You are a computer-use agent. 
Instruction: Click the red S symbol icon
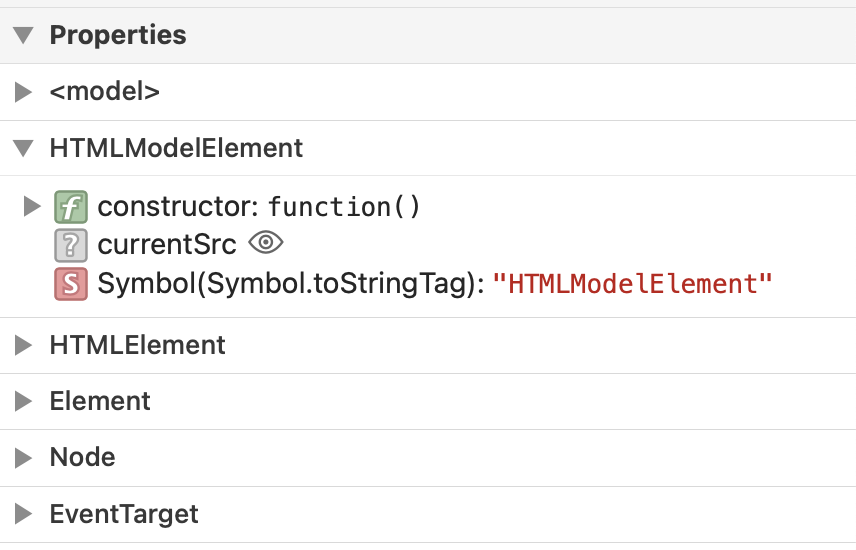pyautogui.click(x=70, y=284)
